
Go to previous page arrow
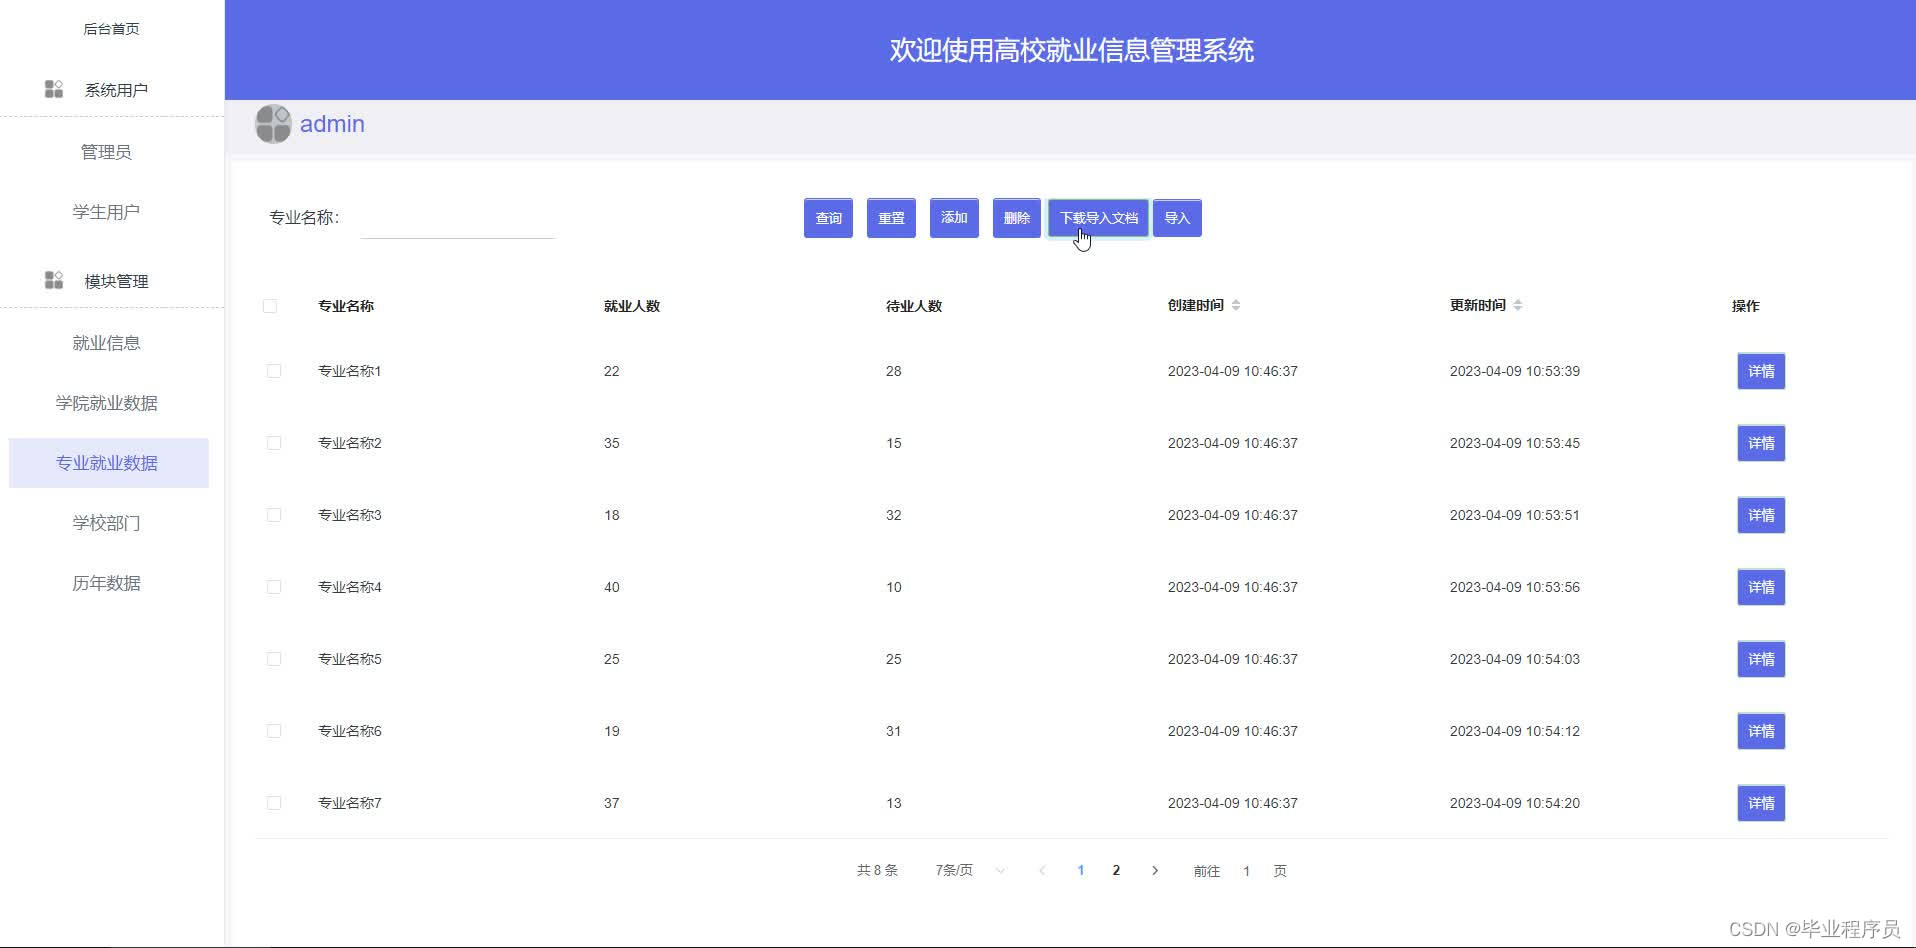(1042, 871)
